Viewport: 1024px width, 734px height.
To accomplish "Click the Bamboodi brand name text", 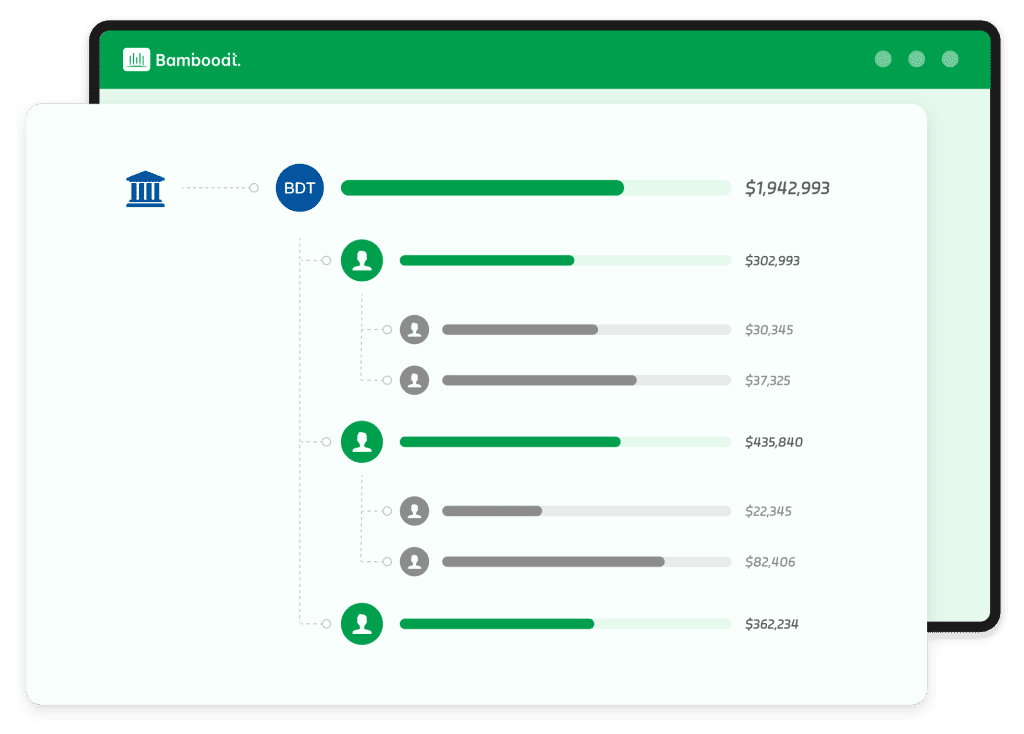I will [x=198, y=60].
